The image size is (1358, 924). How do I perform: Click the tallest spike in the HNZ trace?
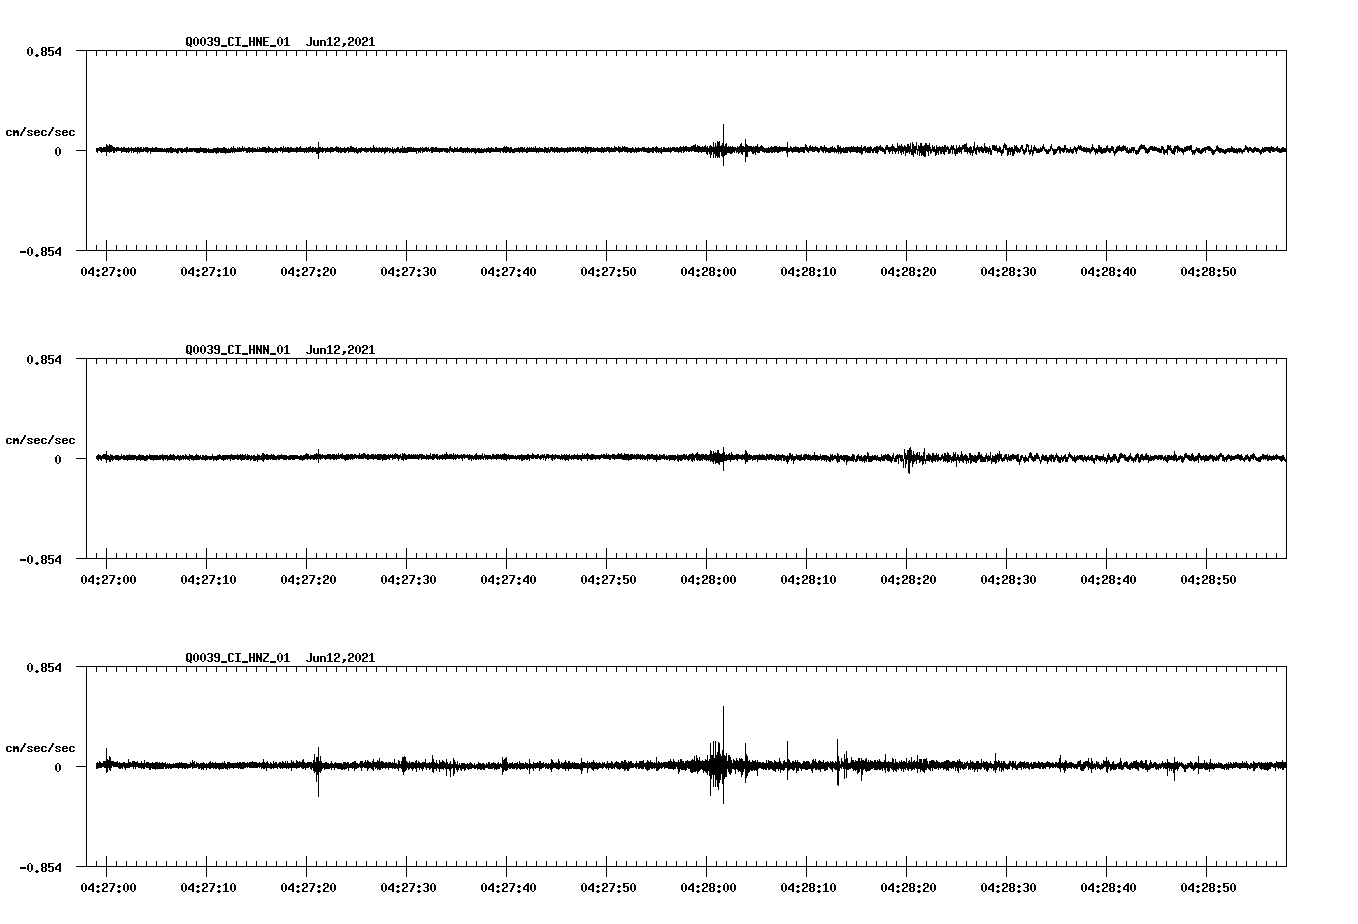[723, 754]
